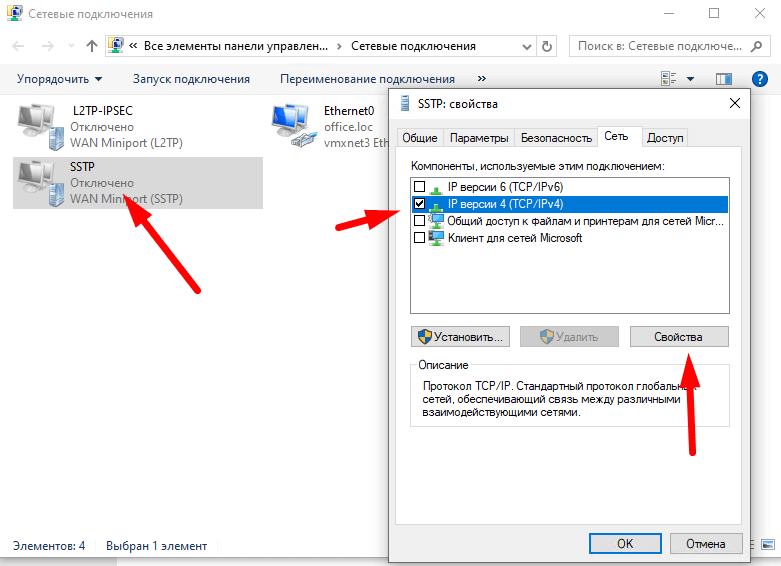The height and width of the screenshot is (566, 781).
Task: Refresh the network connections list
Action: tap(547, 46)
